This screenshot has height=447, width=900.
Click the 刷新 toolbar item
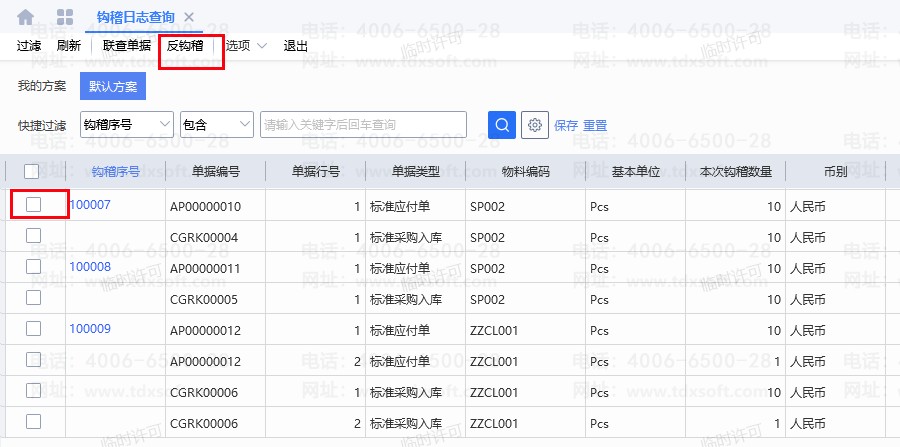[x=69, y=45]
